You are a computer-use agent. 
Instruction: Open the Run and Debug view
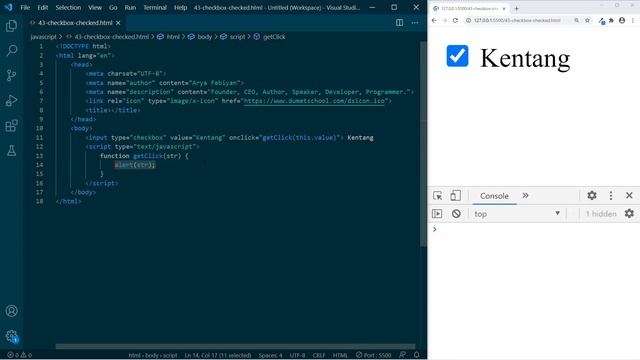[11, 100]
